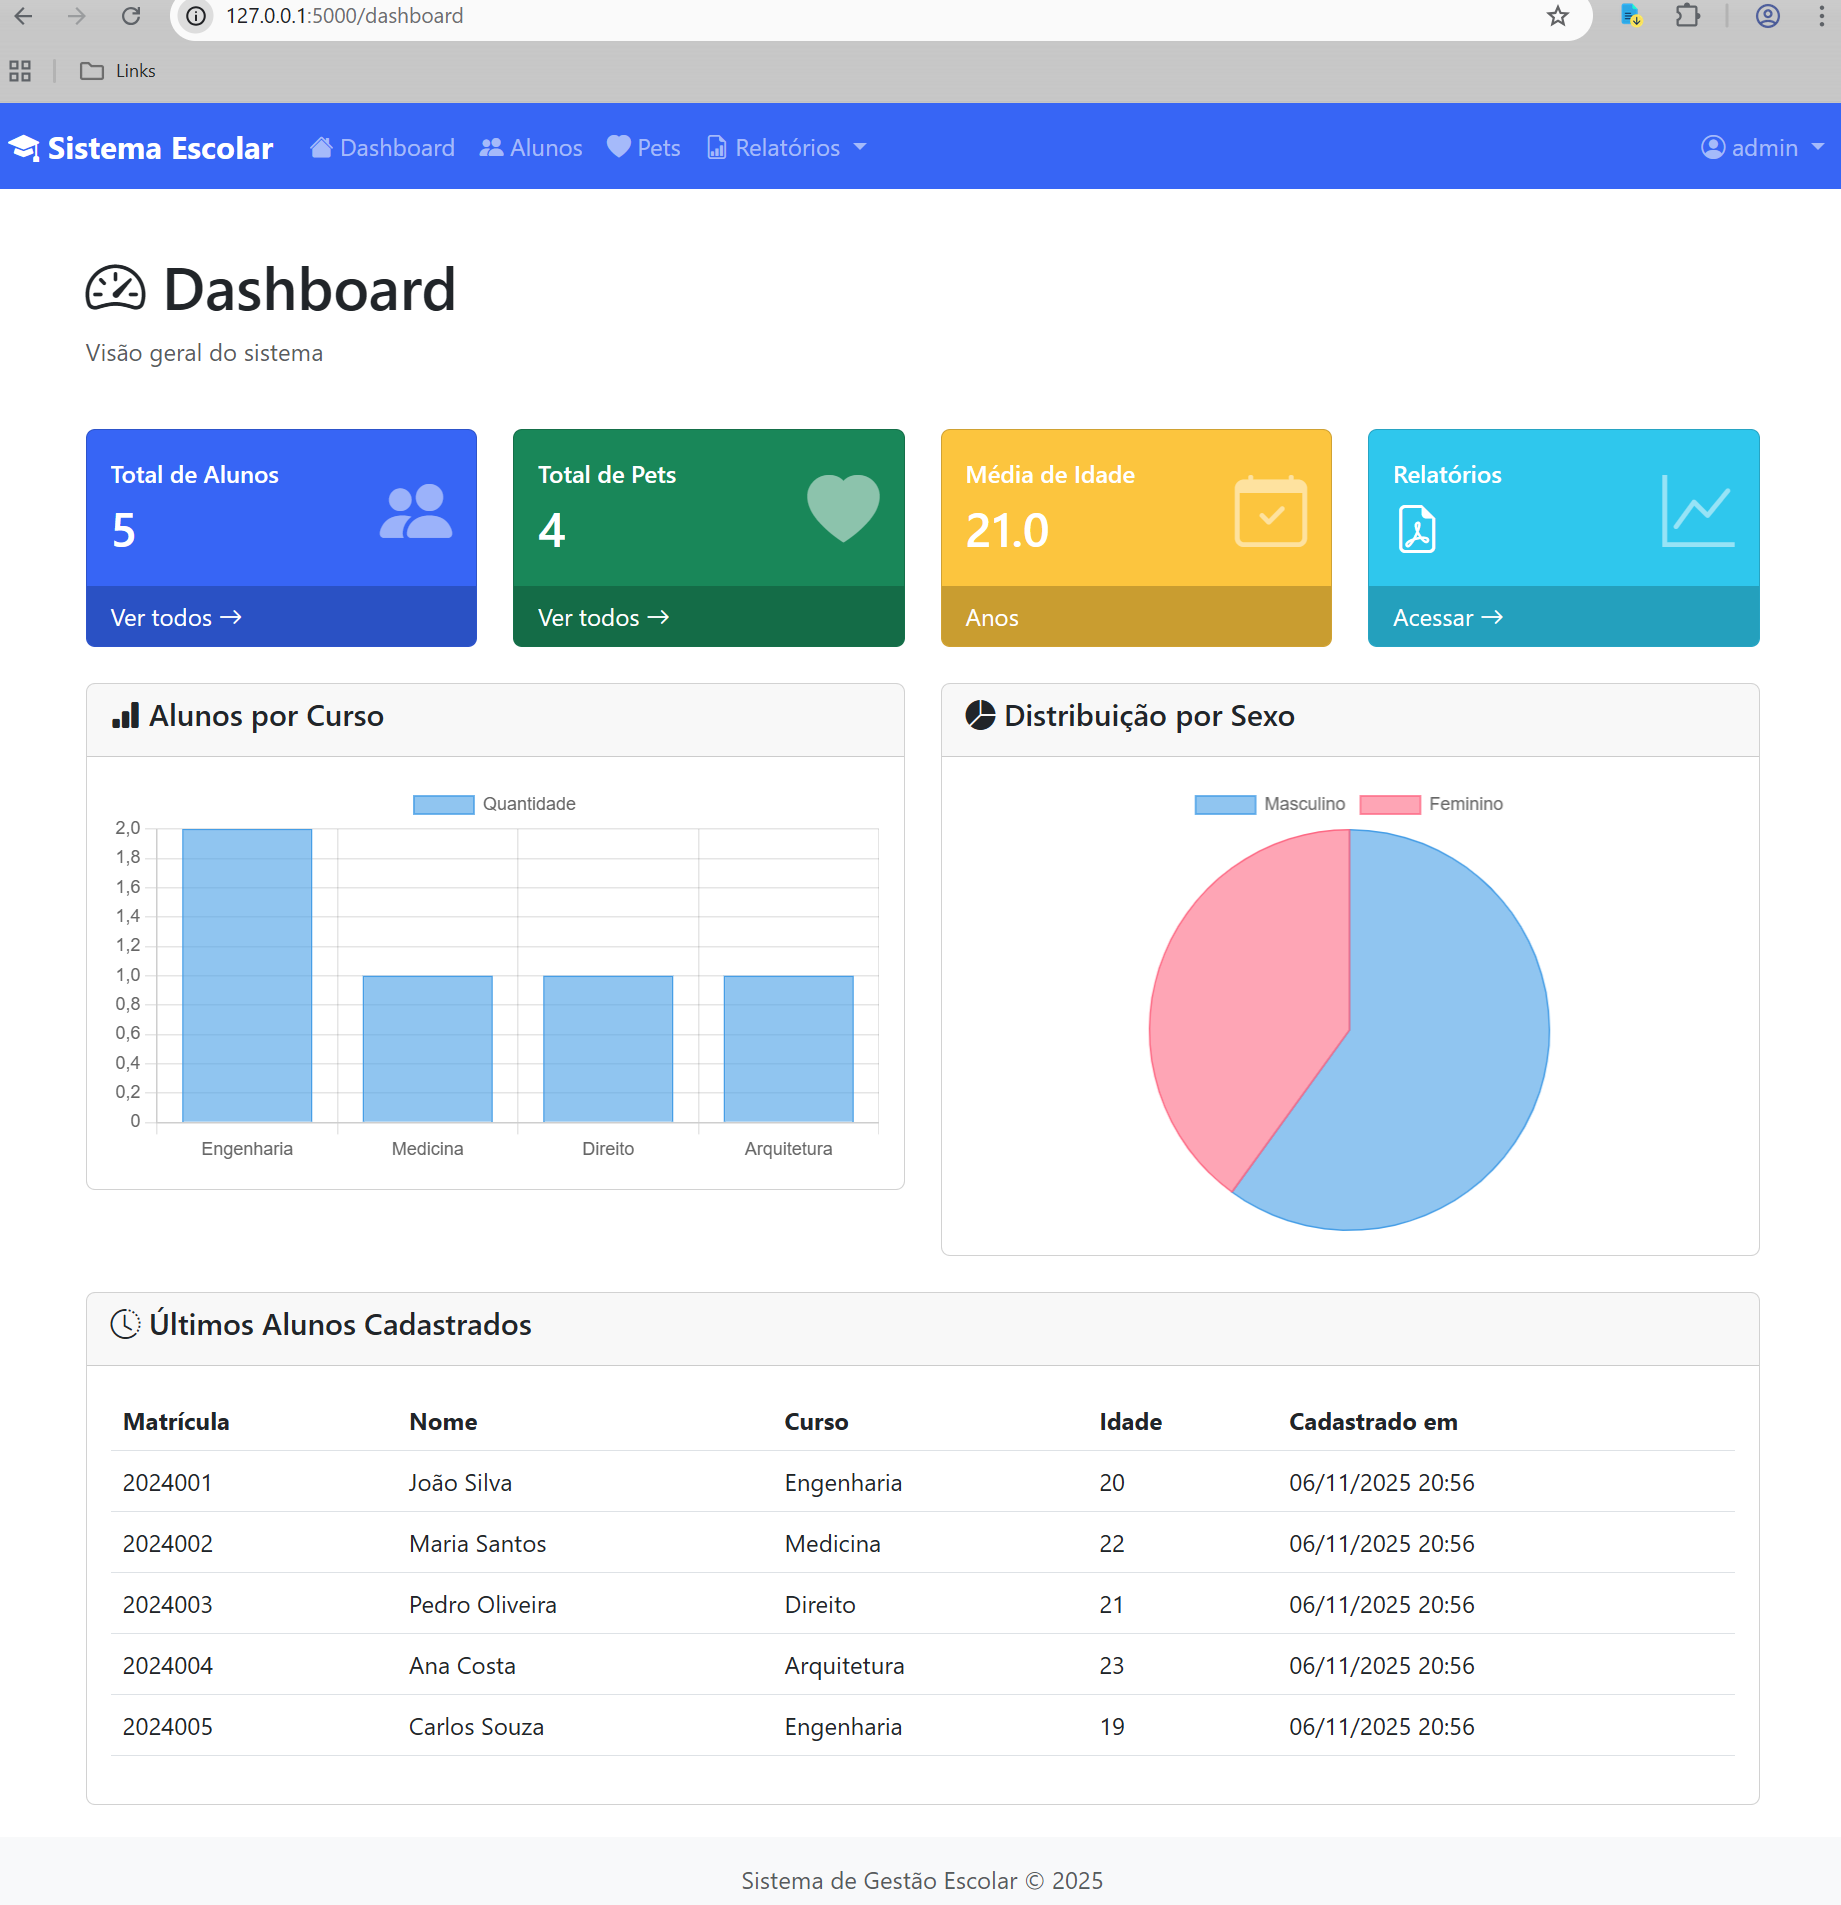Viewport: 1841px width, 1905px height.
Task: Click the Engenharia bar in chart
Action: point(247,975)
